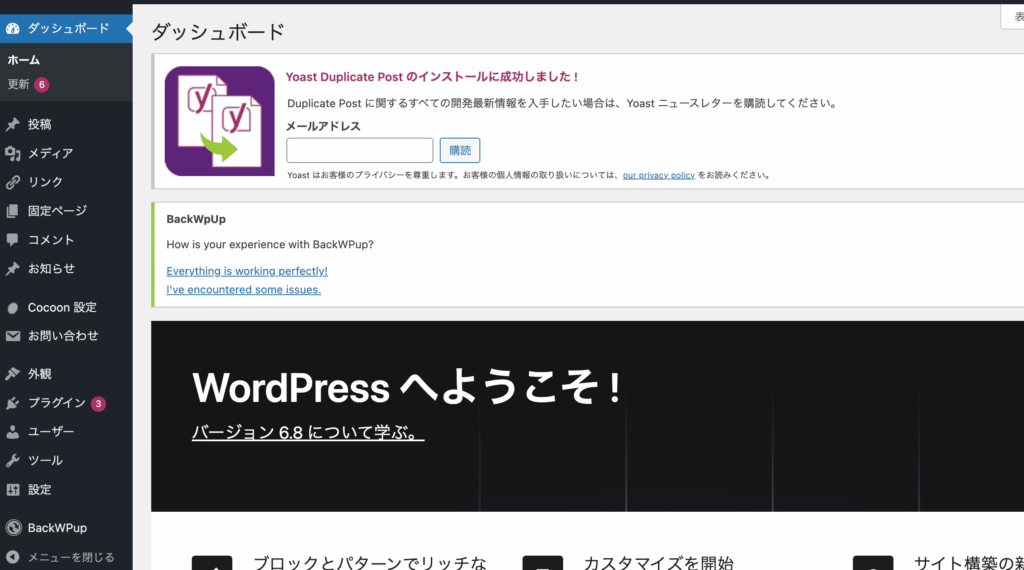Open the 表示オプション tab at top right

coord(1012,17)
